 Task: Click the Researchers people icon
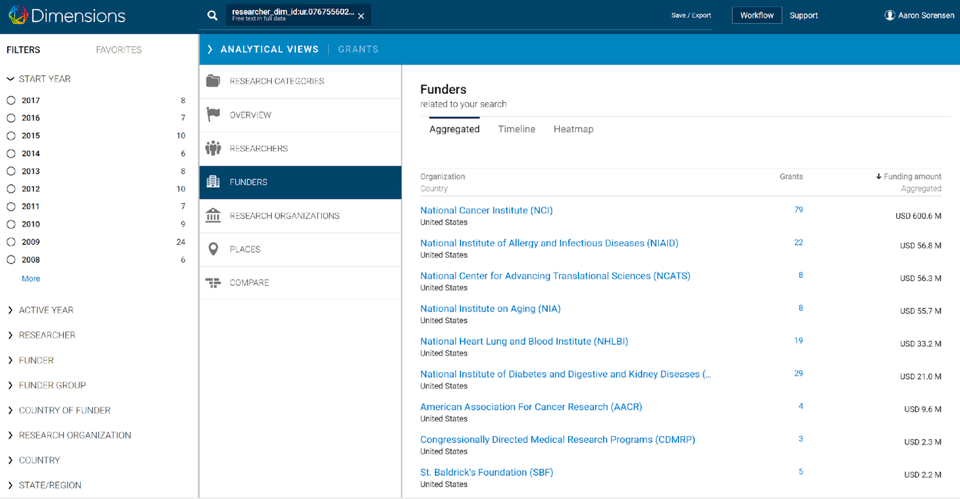[213, 148]
